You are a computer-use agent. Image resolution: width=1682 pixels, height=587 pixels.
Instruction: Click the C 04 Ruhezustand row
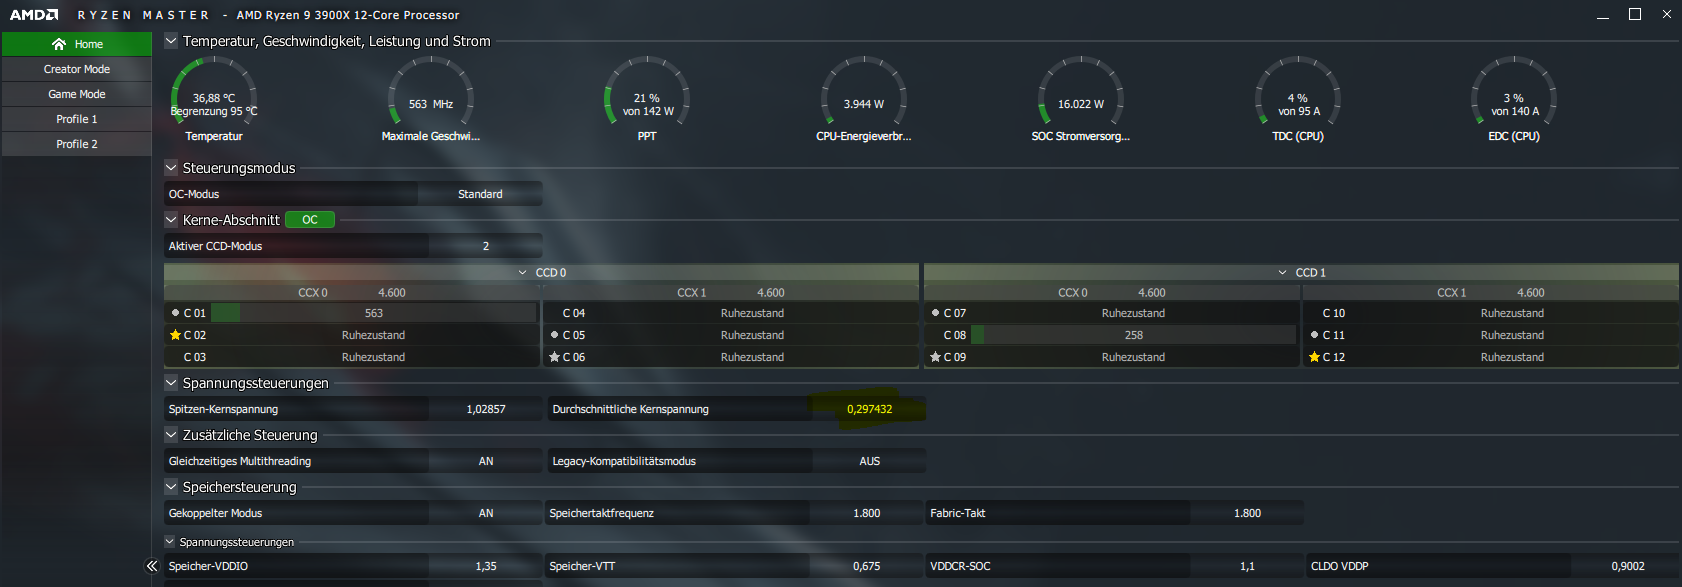pos(731,313)
